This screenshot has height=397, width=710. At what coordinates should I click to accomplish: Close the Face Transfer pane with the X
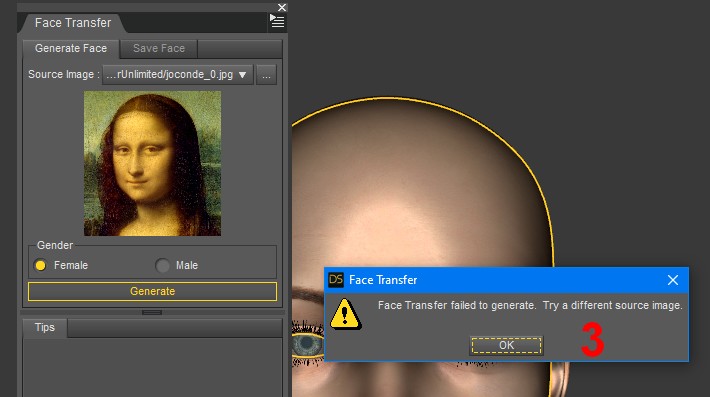tap(282, 7)
